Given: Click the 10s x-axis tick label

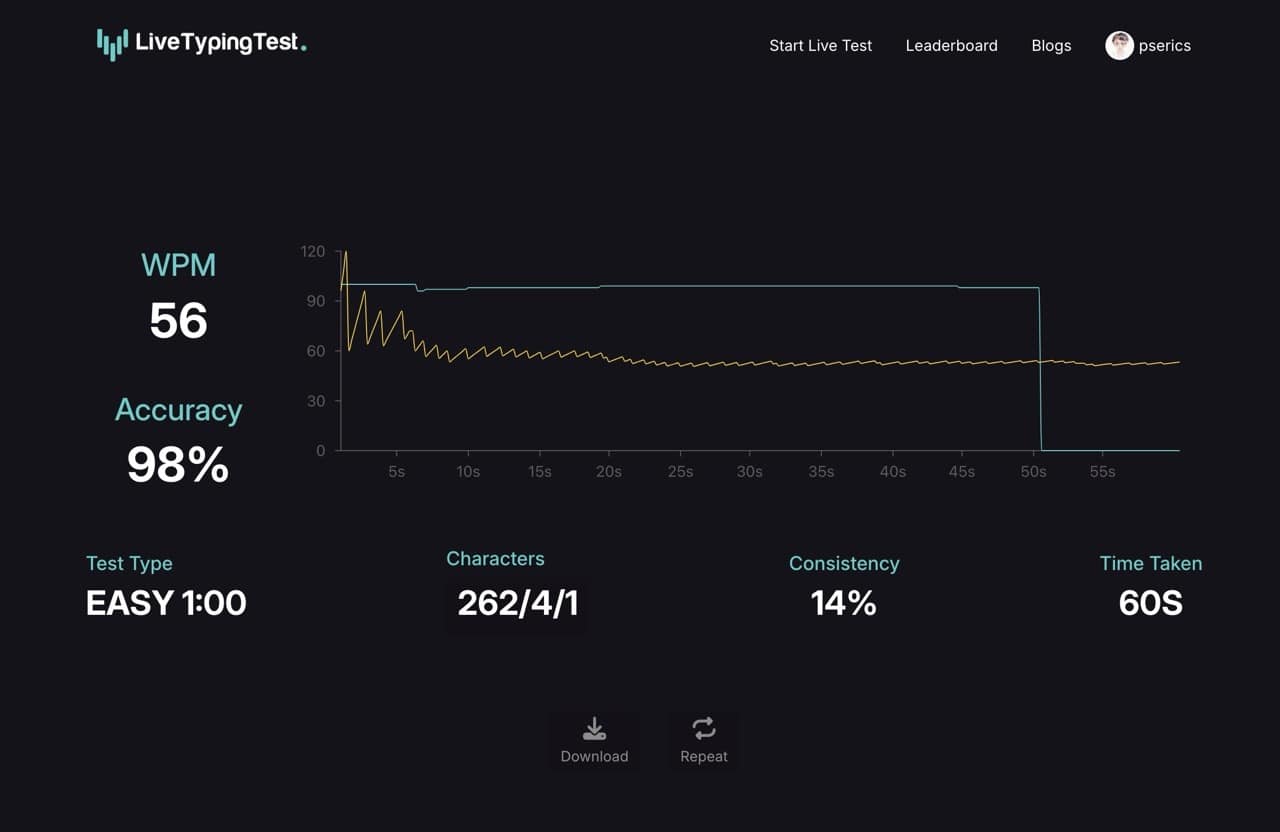Looking at the screenshot, I should point(468,472).
